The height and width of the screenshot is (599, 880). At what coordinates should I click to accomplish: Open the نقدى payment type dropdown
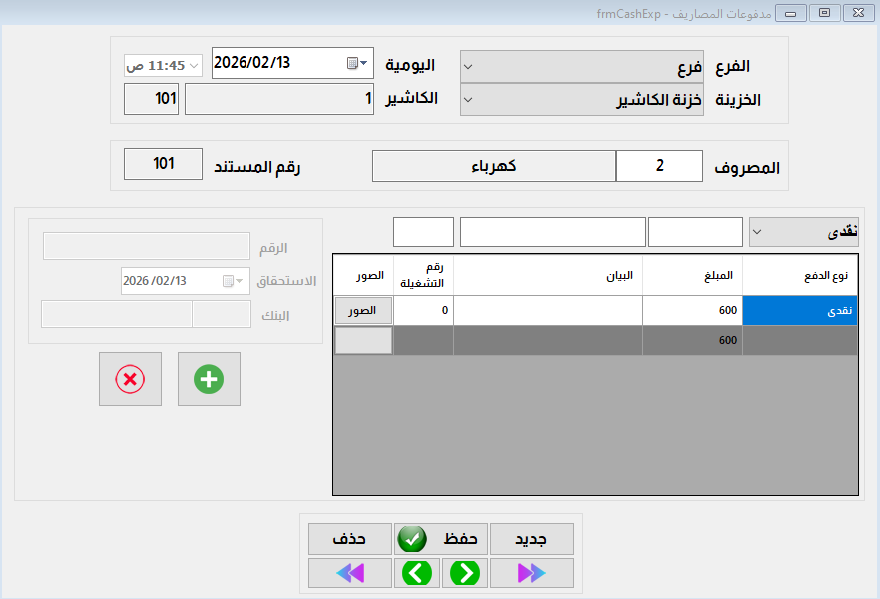pyautogui.click(x=803, y=232)
